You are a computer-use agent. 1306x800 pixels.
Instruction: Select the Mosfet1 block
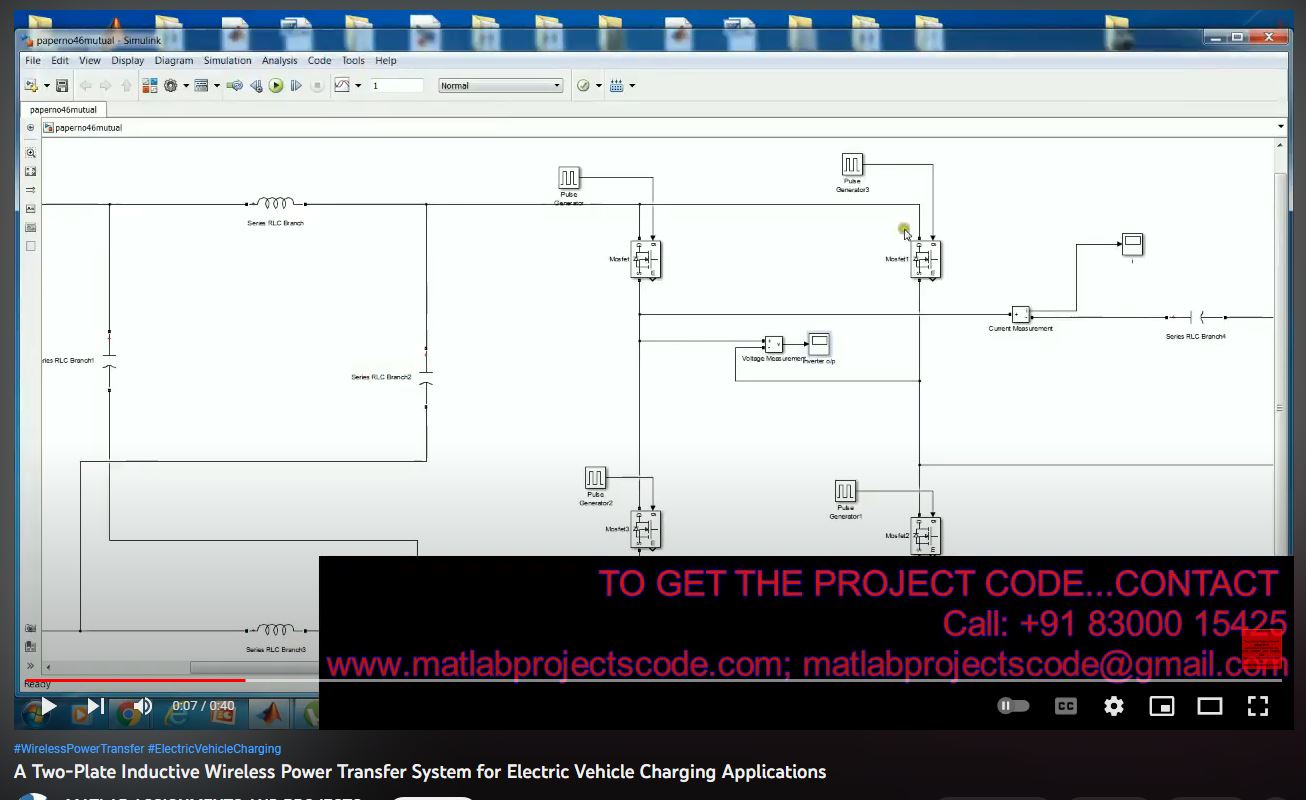(926, 259)
